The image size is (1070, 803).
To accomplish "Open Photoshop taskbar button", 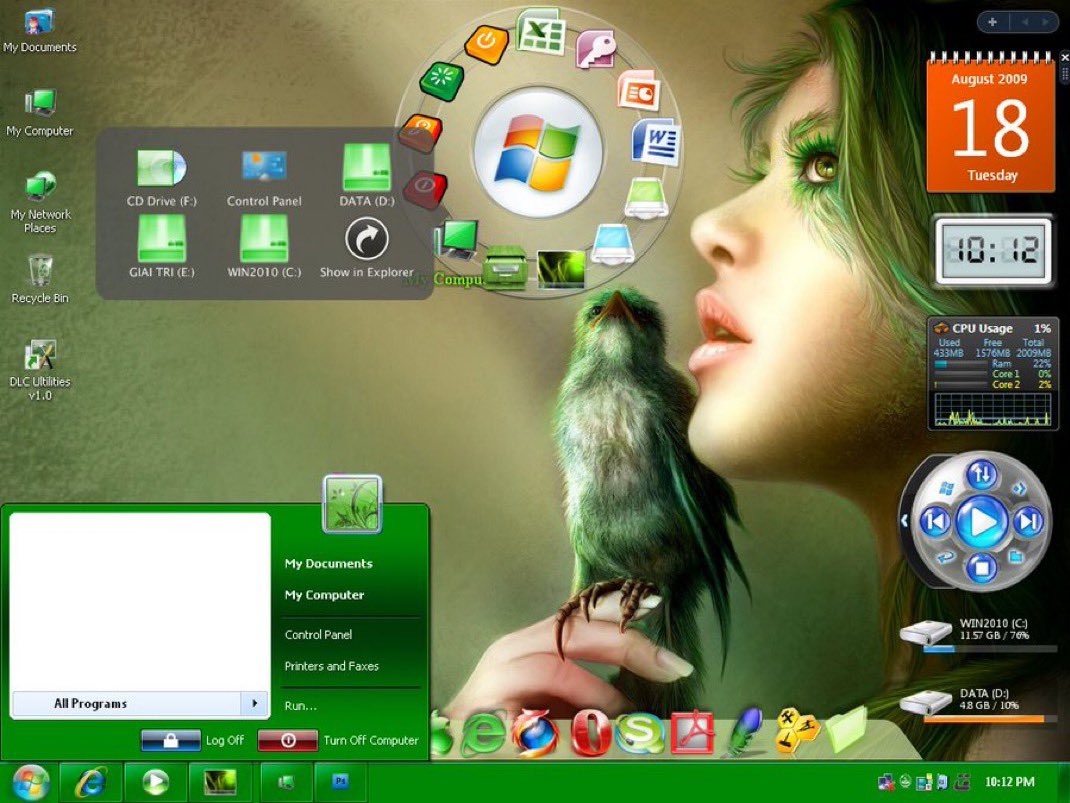I will tap(340, 782).
